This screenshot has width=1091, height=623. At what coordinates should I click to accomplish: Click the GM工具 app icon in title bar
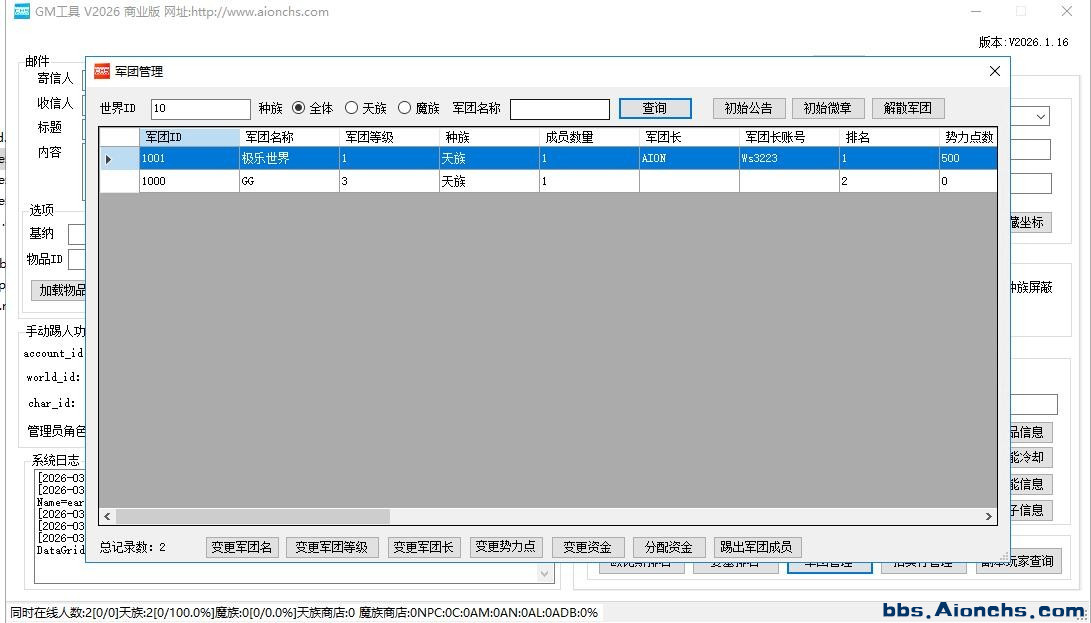21,12
